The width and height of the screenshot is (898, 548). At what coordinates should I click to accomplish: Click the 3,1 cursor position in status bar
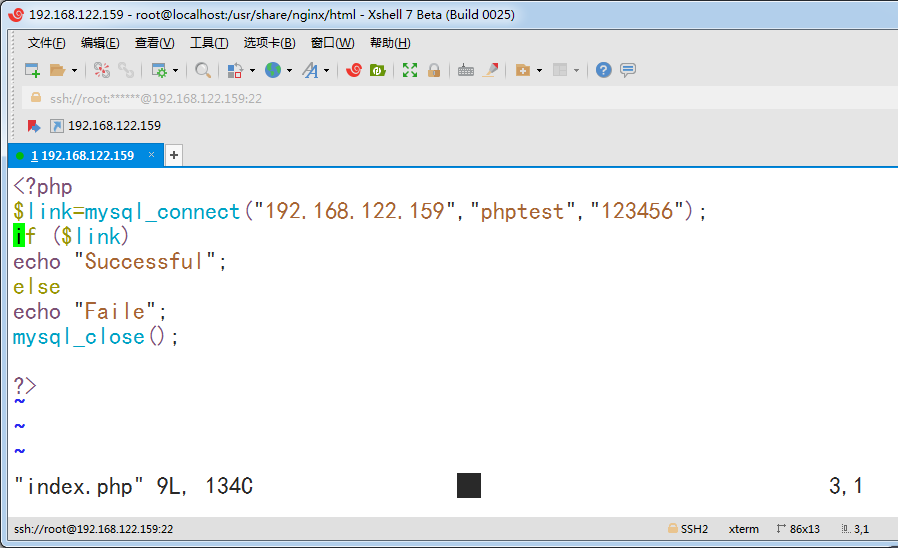[856, 529]
